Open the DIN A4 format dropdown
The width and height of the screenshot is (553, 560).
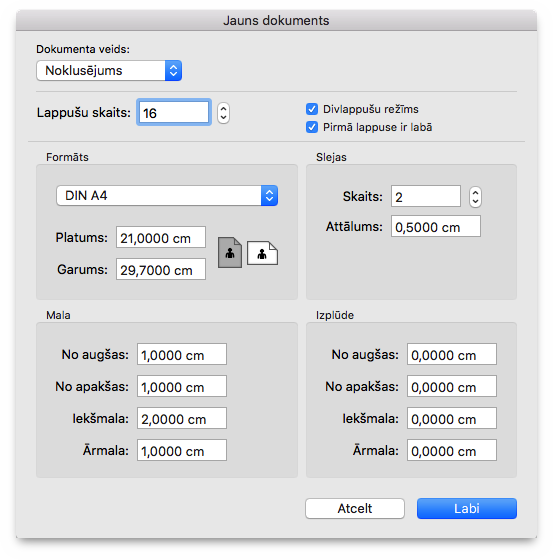coord(167,195)
